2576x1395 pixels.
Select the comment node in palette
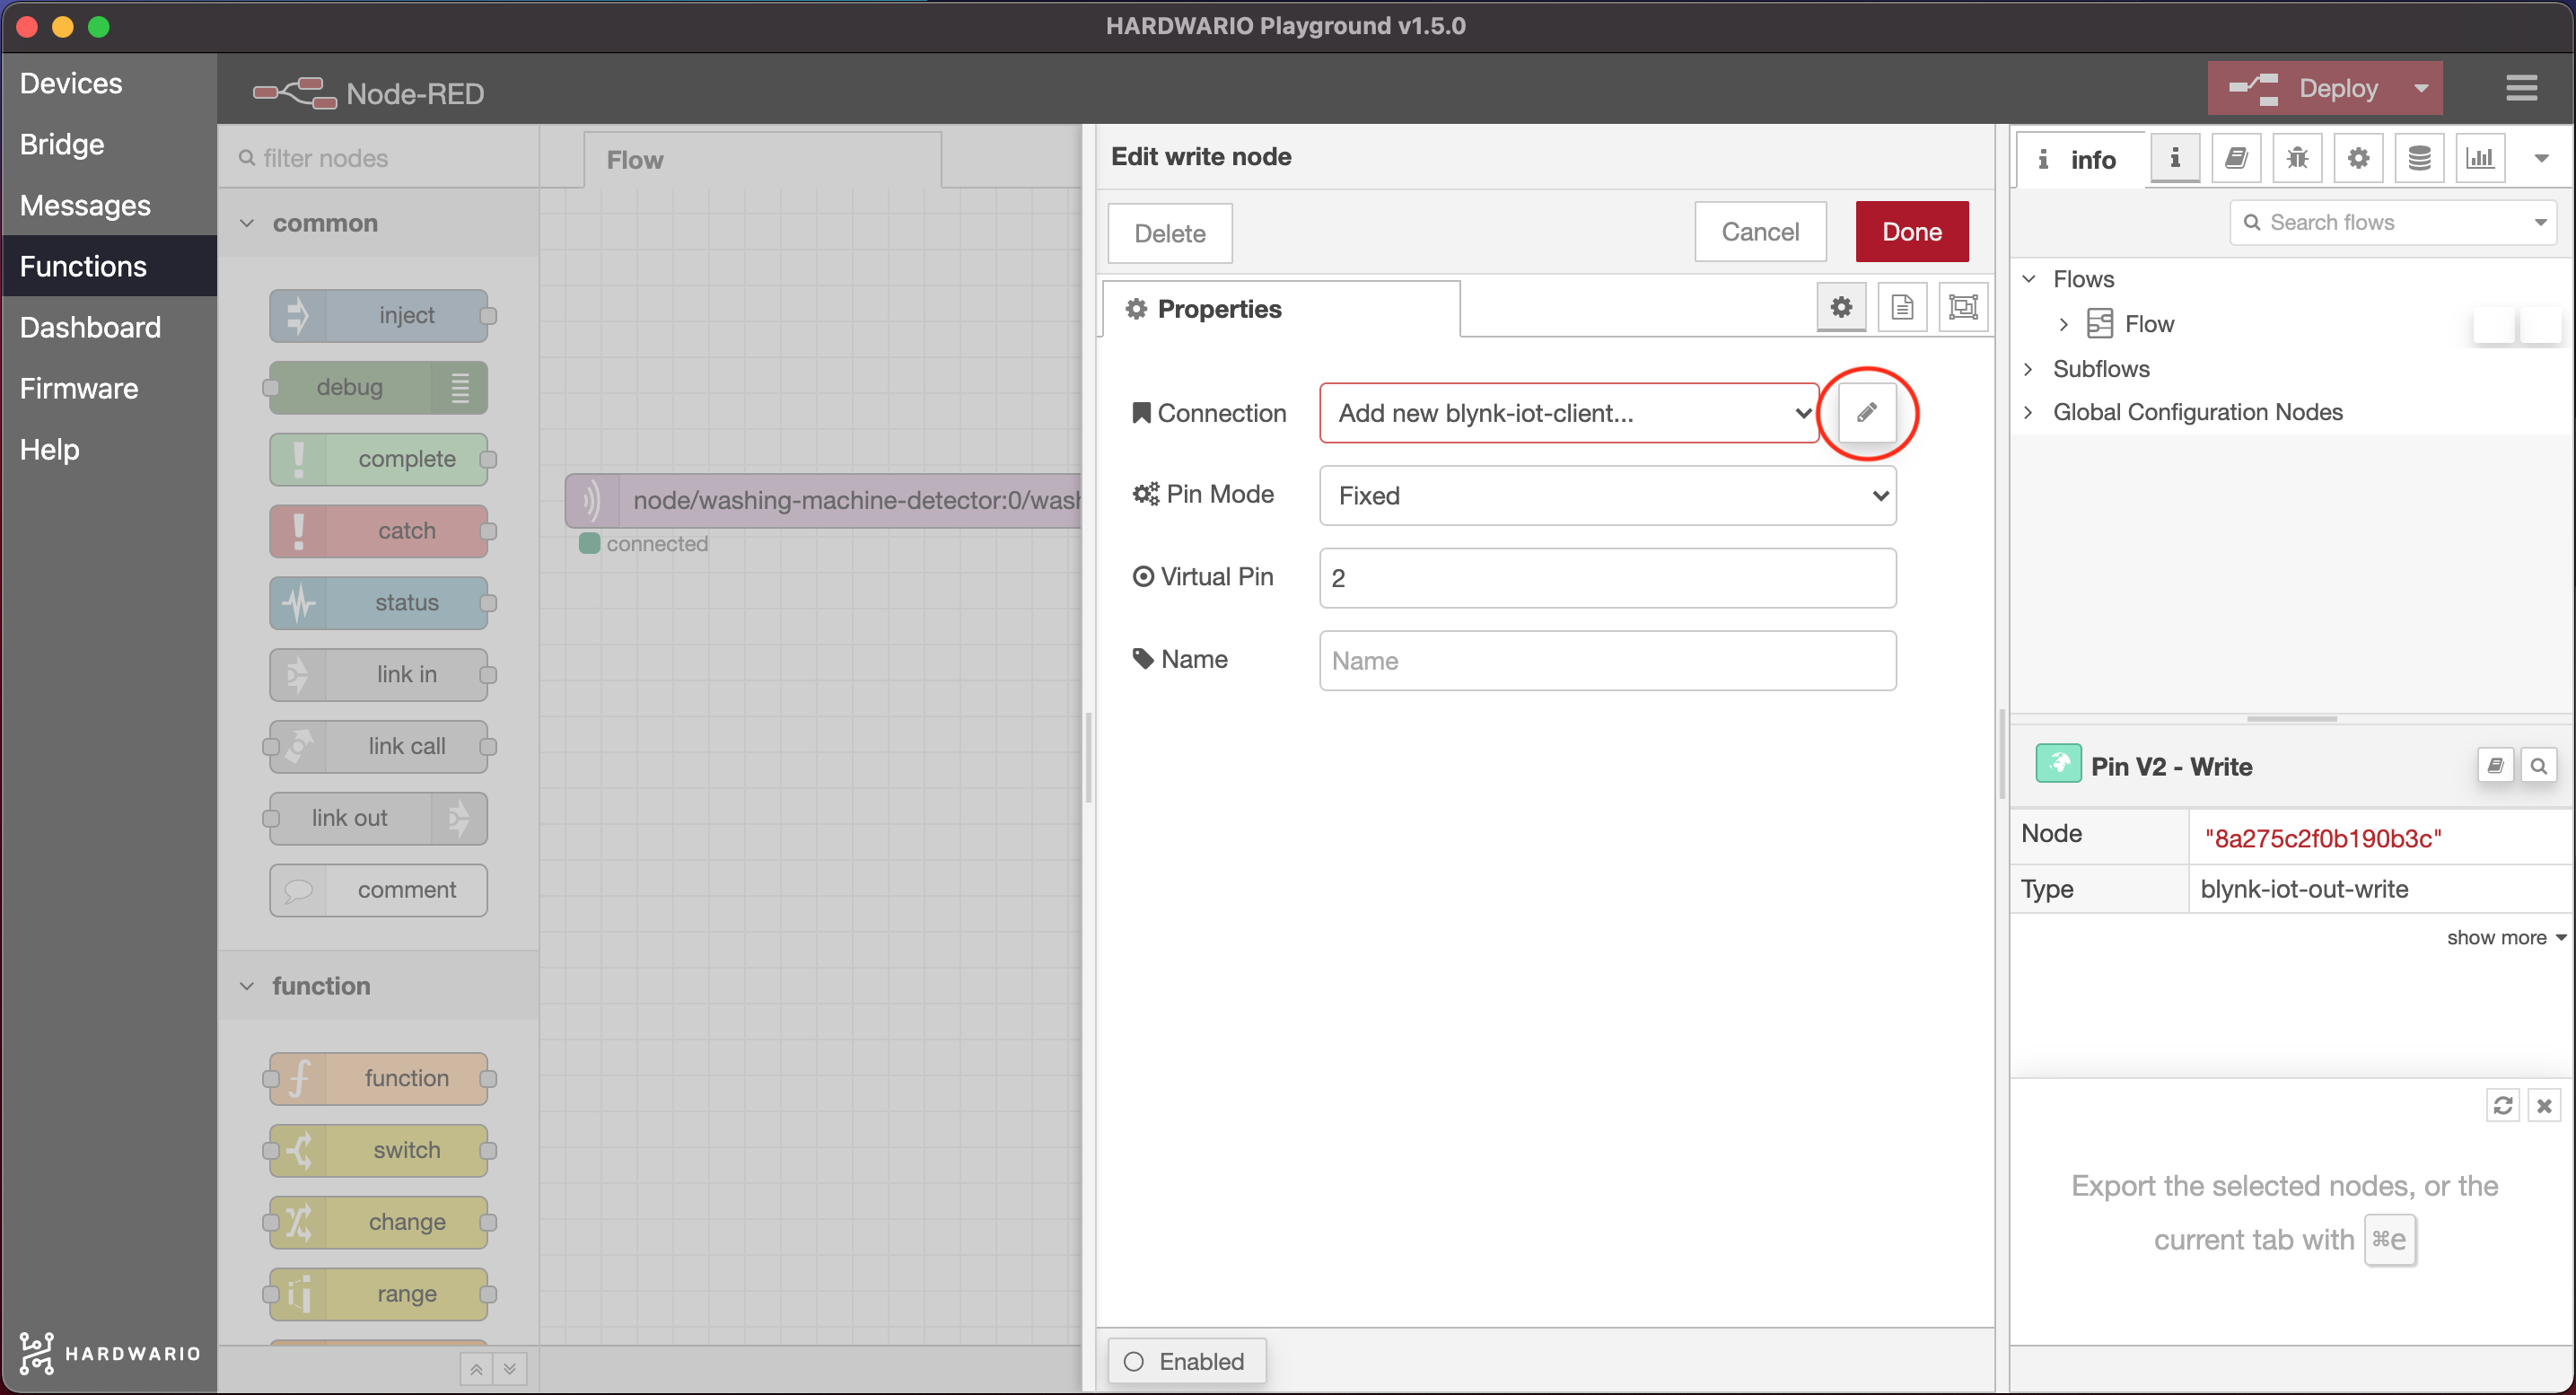379,890
